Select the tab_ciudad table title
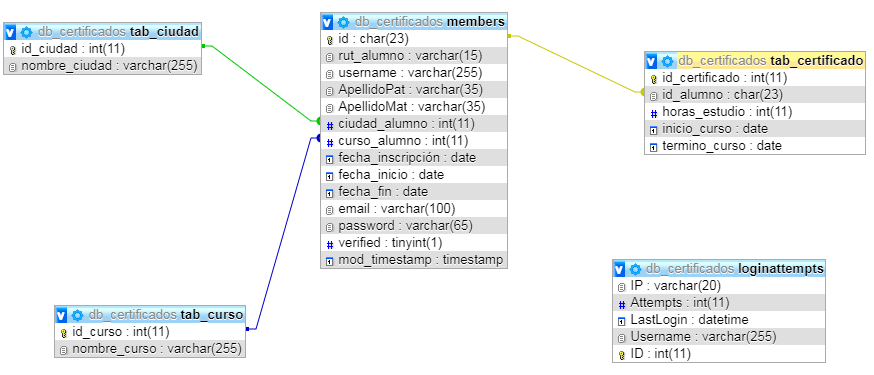Image resolution: width=874 pixels, height=375 pixels. pos(118,31)
